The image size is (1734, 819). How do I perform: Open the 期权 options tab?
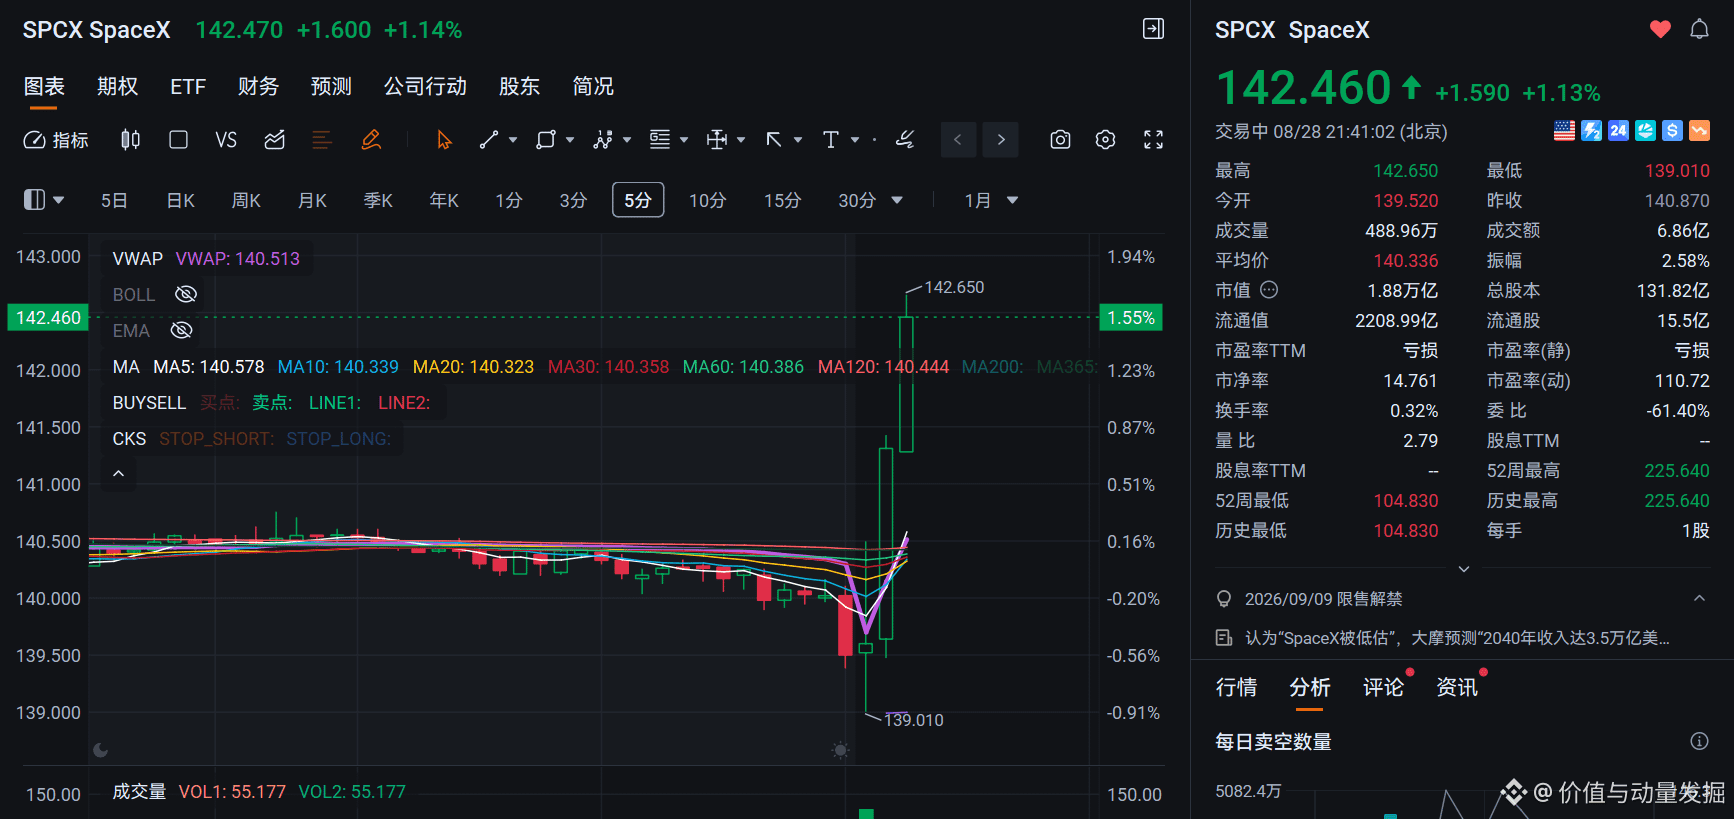point(117,87)
